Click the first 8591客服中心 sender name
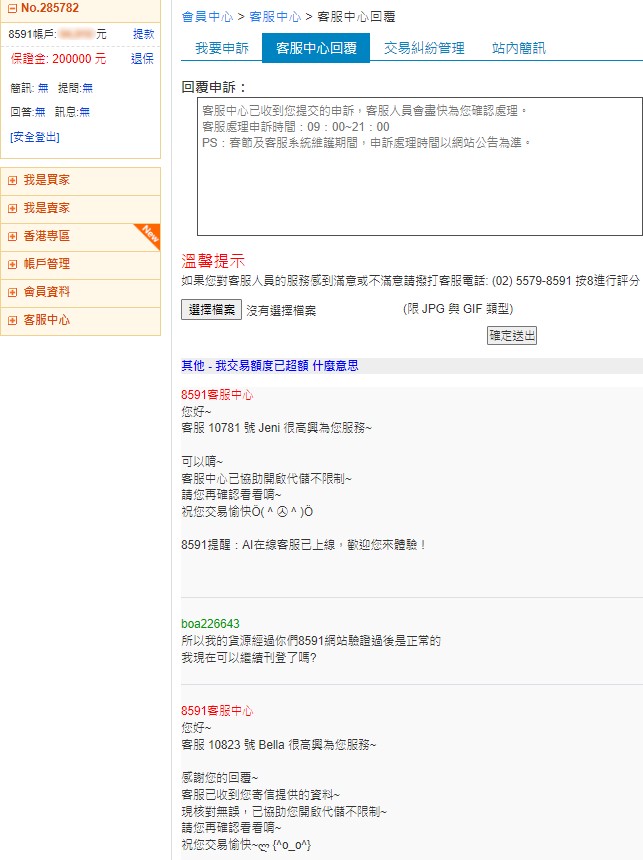This screenshot has width=643, height=860. pos(217,395)
